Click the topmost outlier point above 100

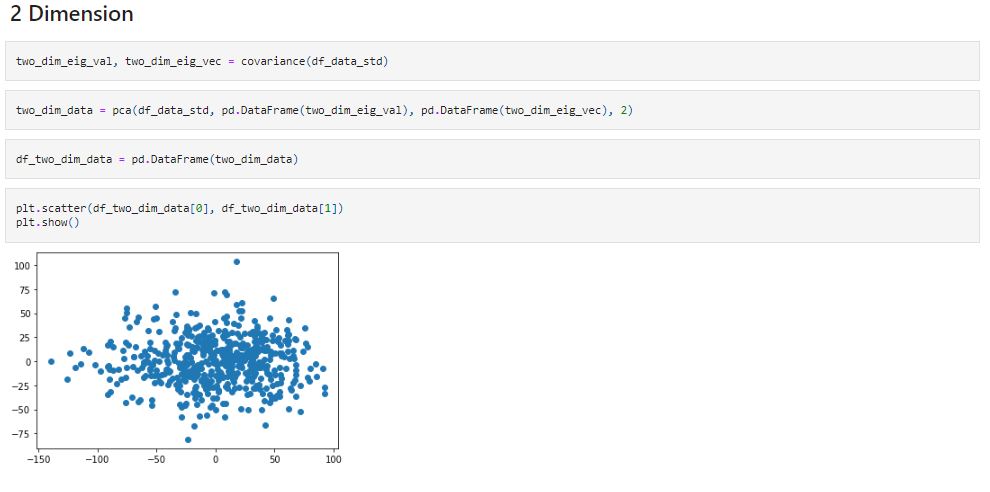pyautogui.click(x=237, y=261)
